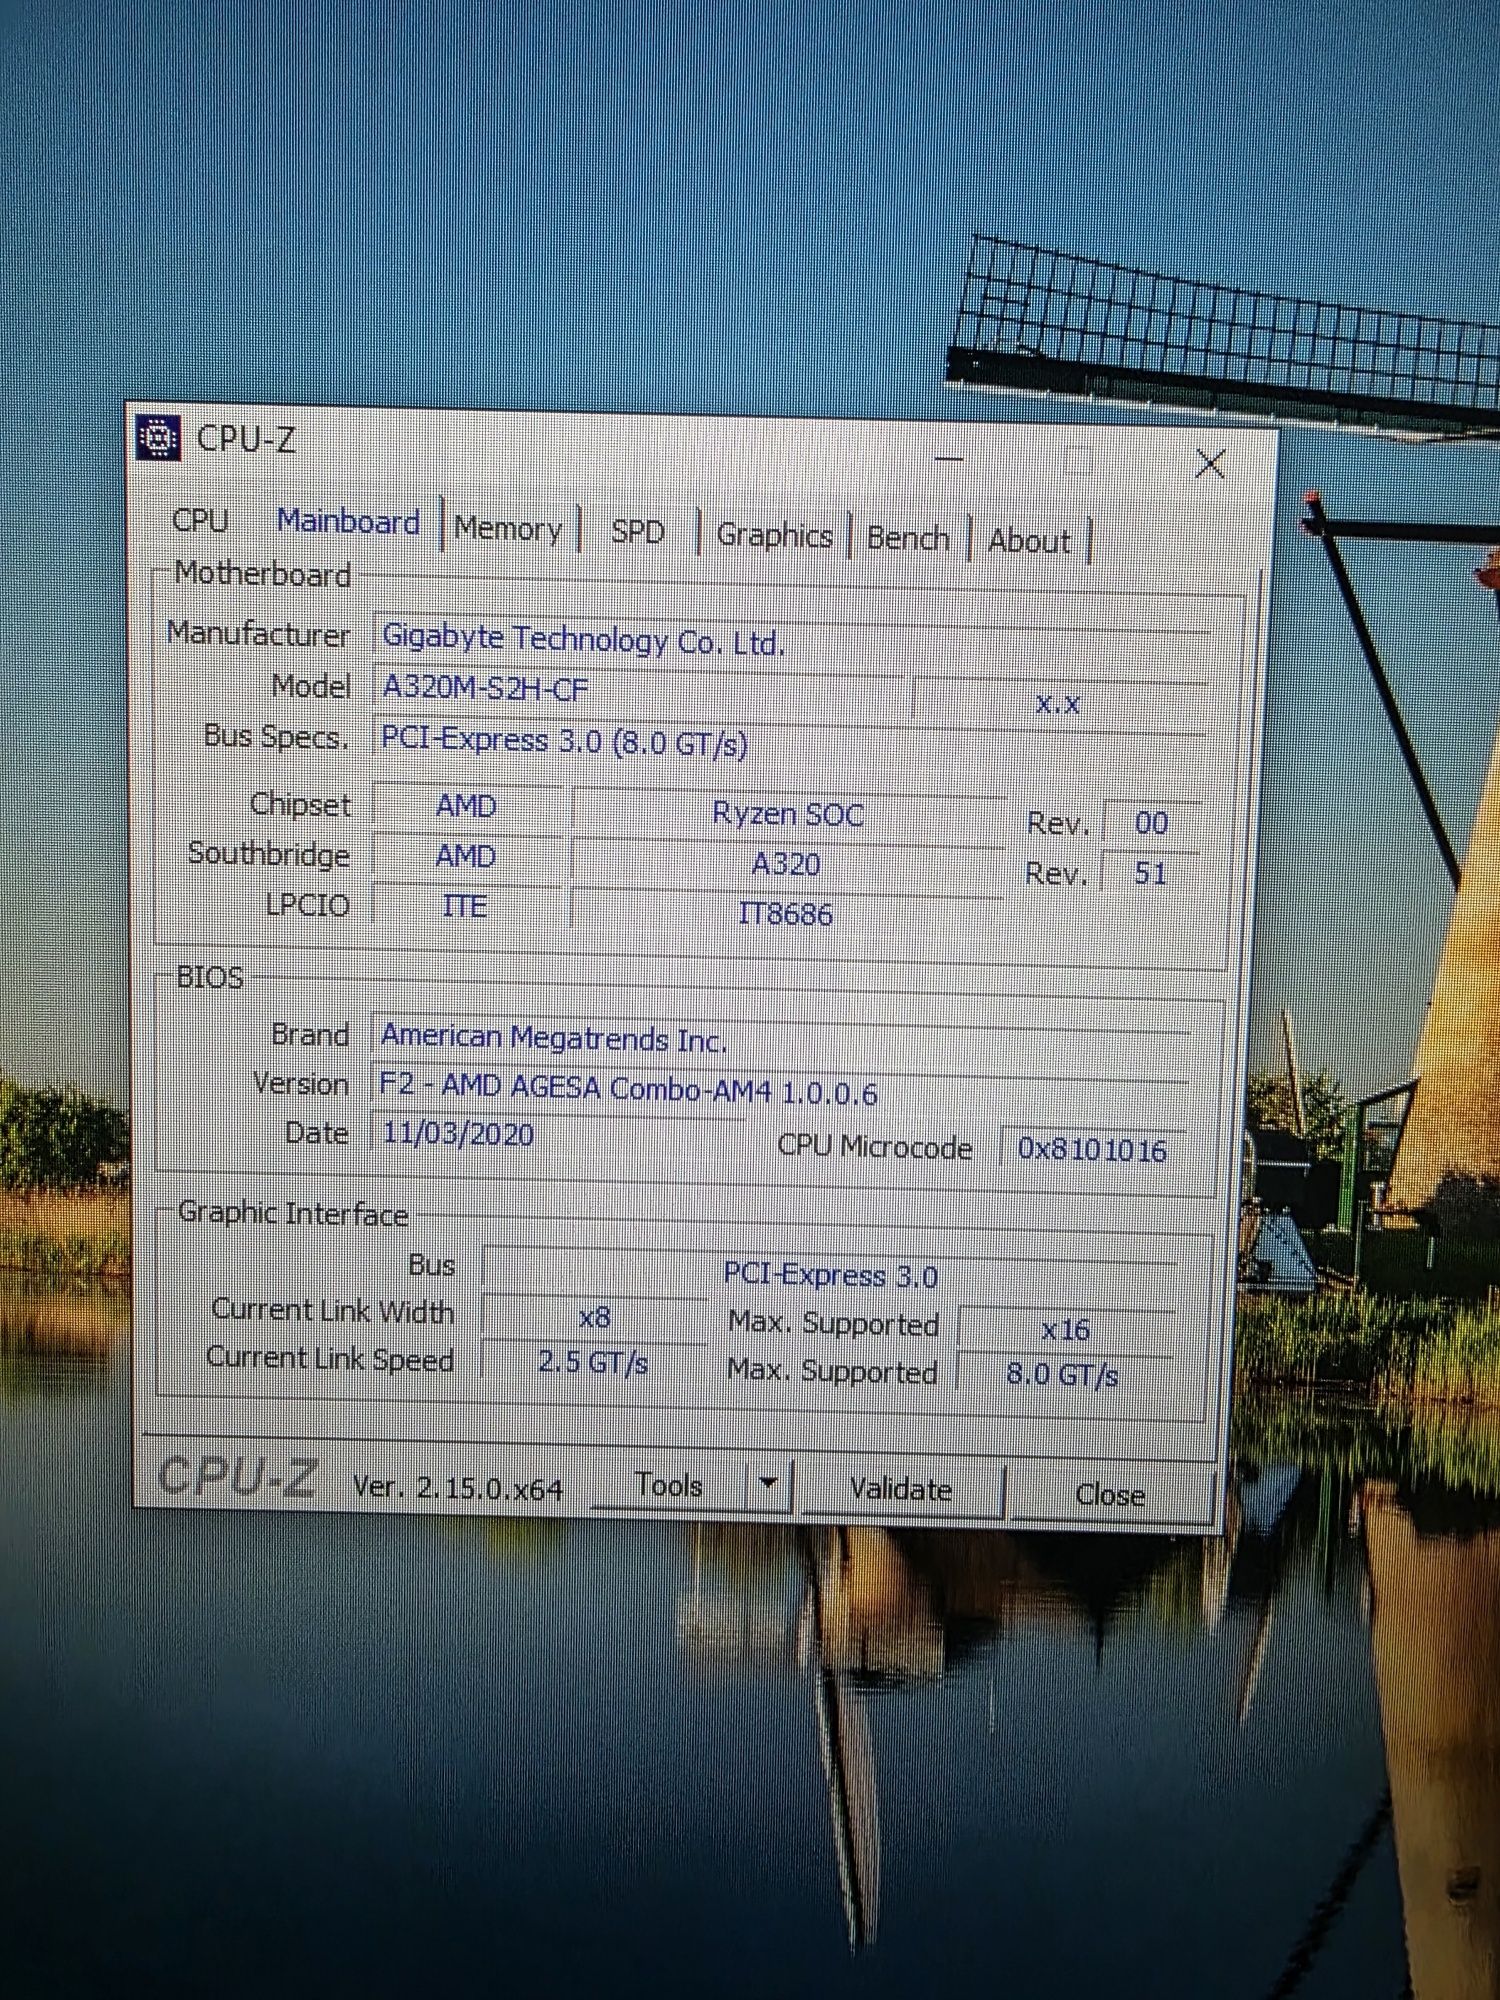
Task: Click the version label Ver. 2.15.0.x64
Action: pyautogui.click(x=457, y=1487)
